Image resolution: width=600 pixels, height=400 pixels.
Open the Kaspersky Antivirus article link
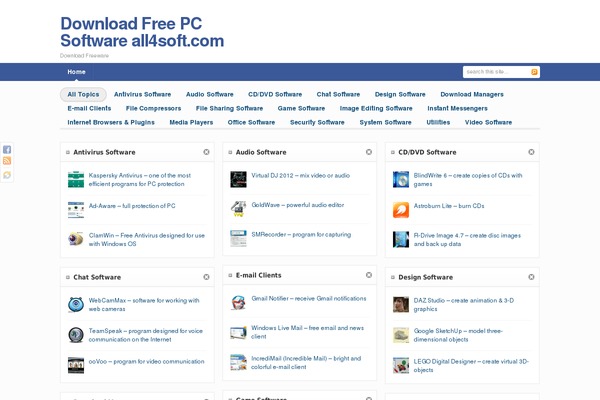click(140, 180)
